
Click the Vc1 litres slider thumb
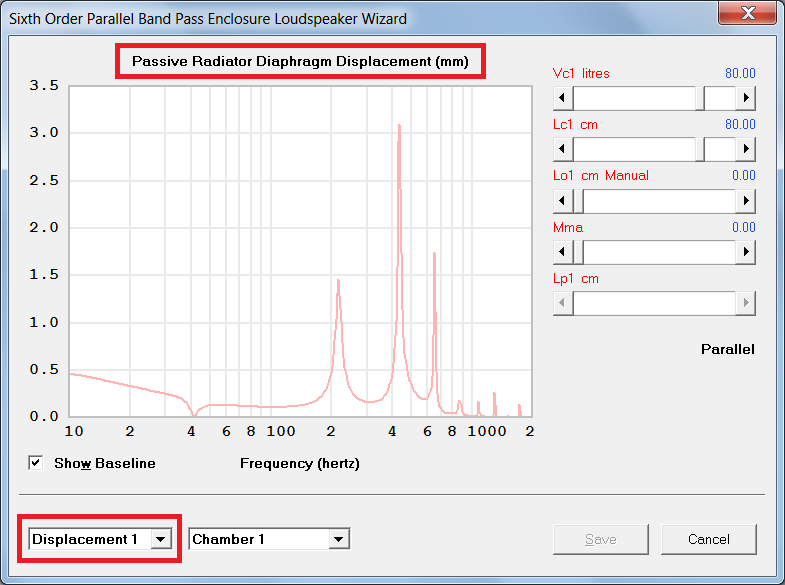[x=700, y=98]
